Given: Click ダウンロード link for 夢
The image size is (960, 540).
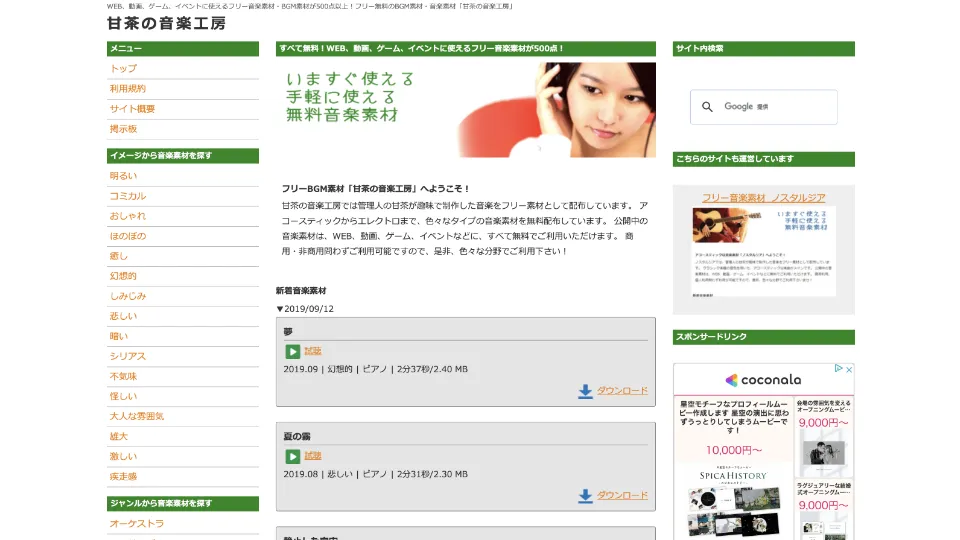Looking at the screenshot, I should pos(622,391).
